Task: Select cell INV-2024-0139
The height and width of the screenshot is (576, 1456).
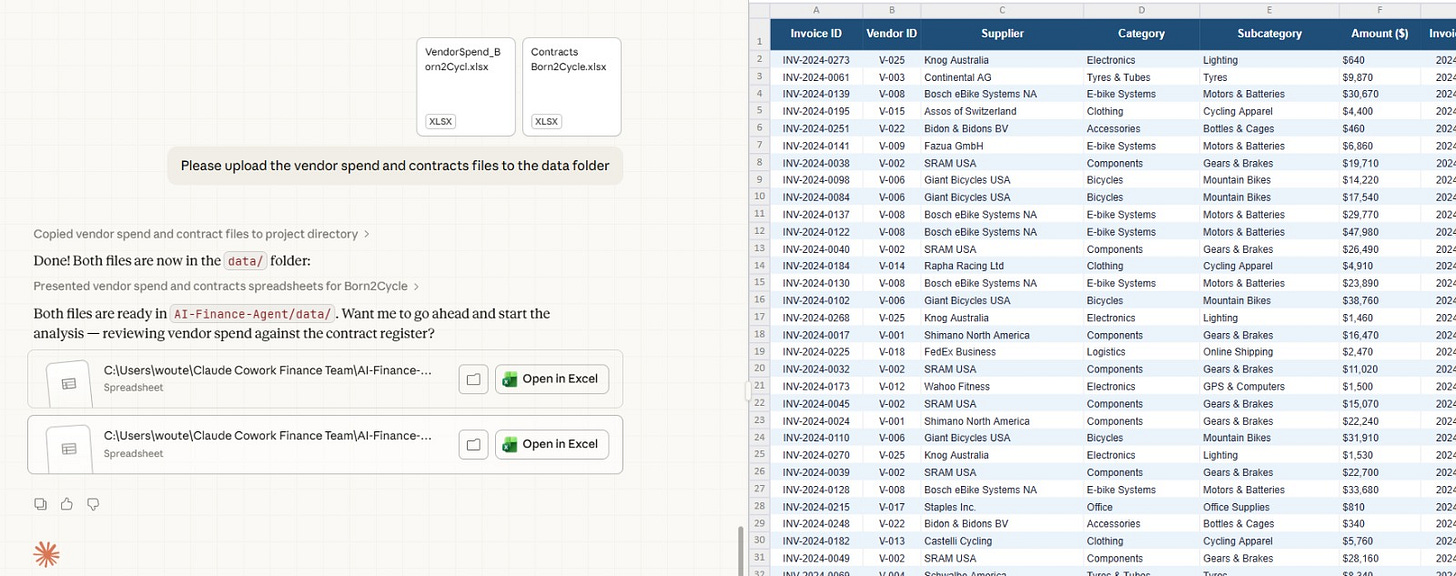Action: [x=816, y=94]
